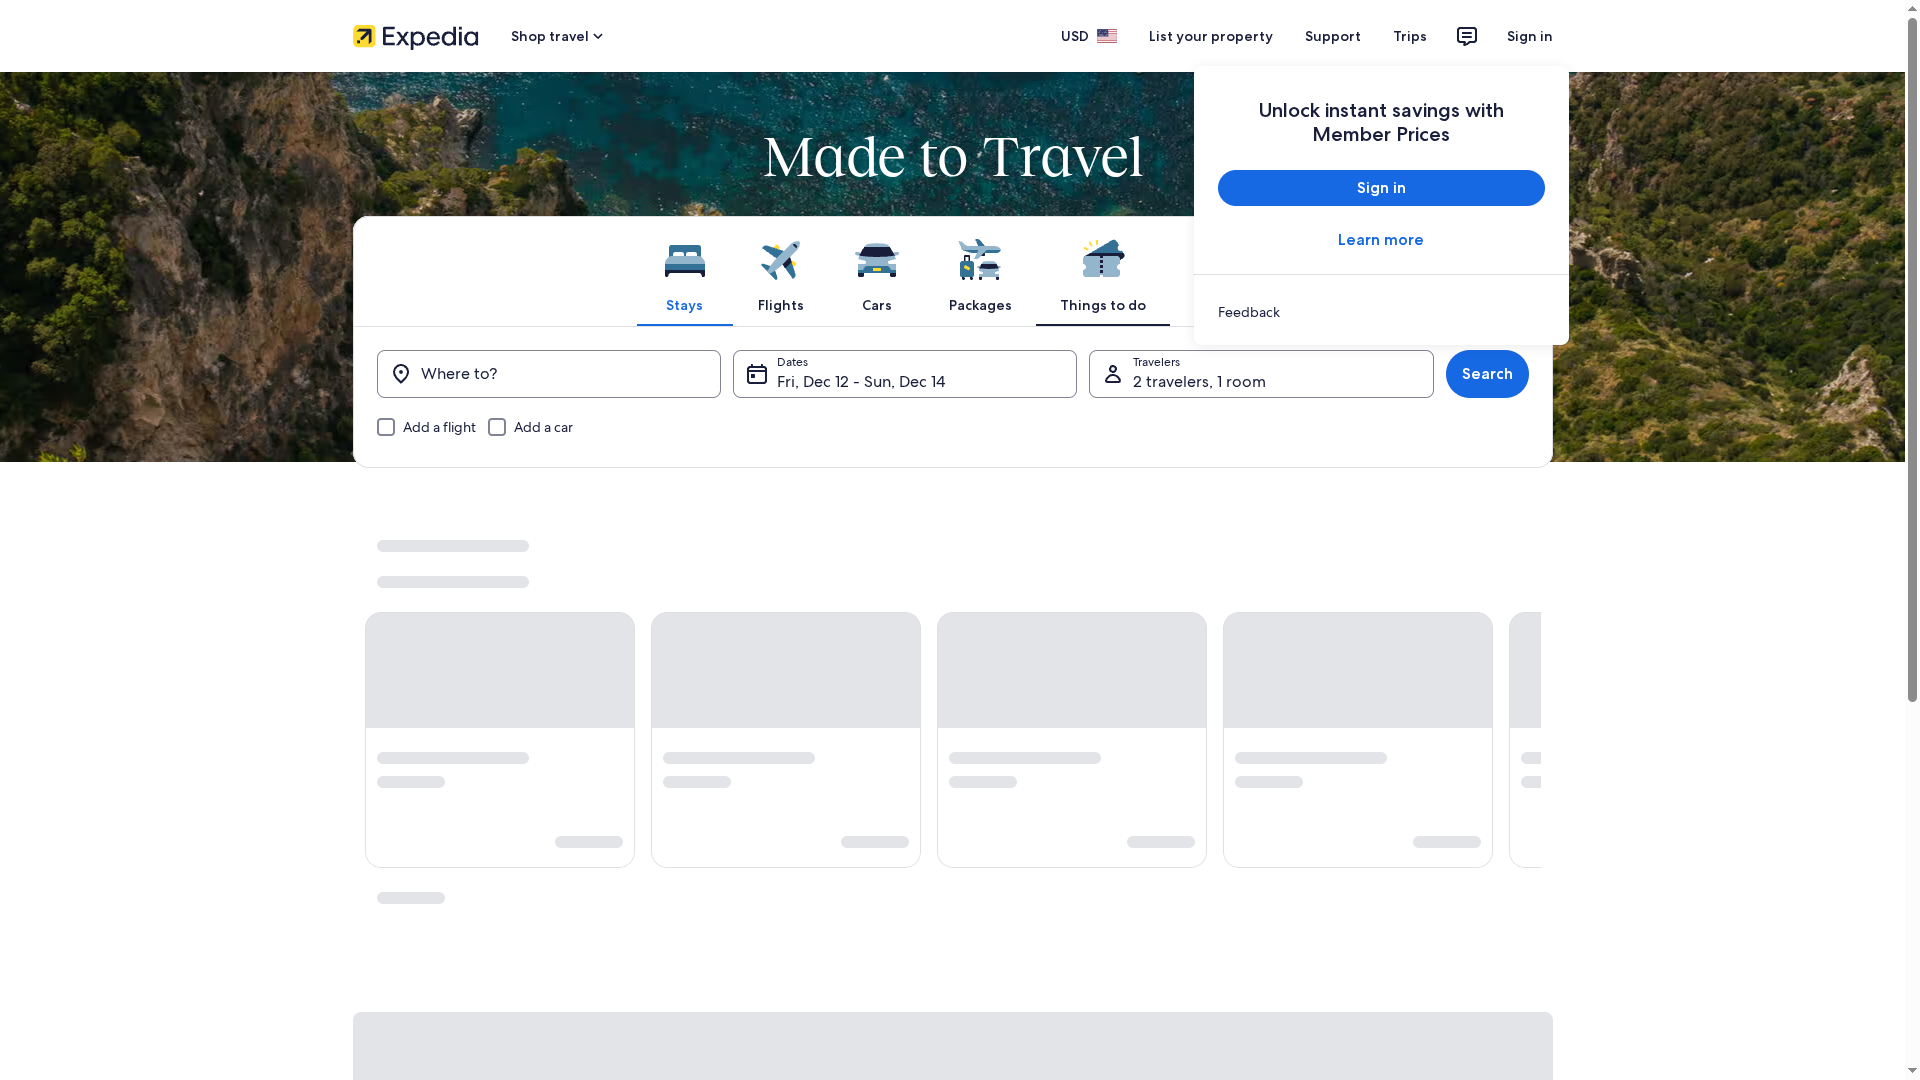Click the Packages luggage icon

[980, 258]
